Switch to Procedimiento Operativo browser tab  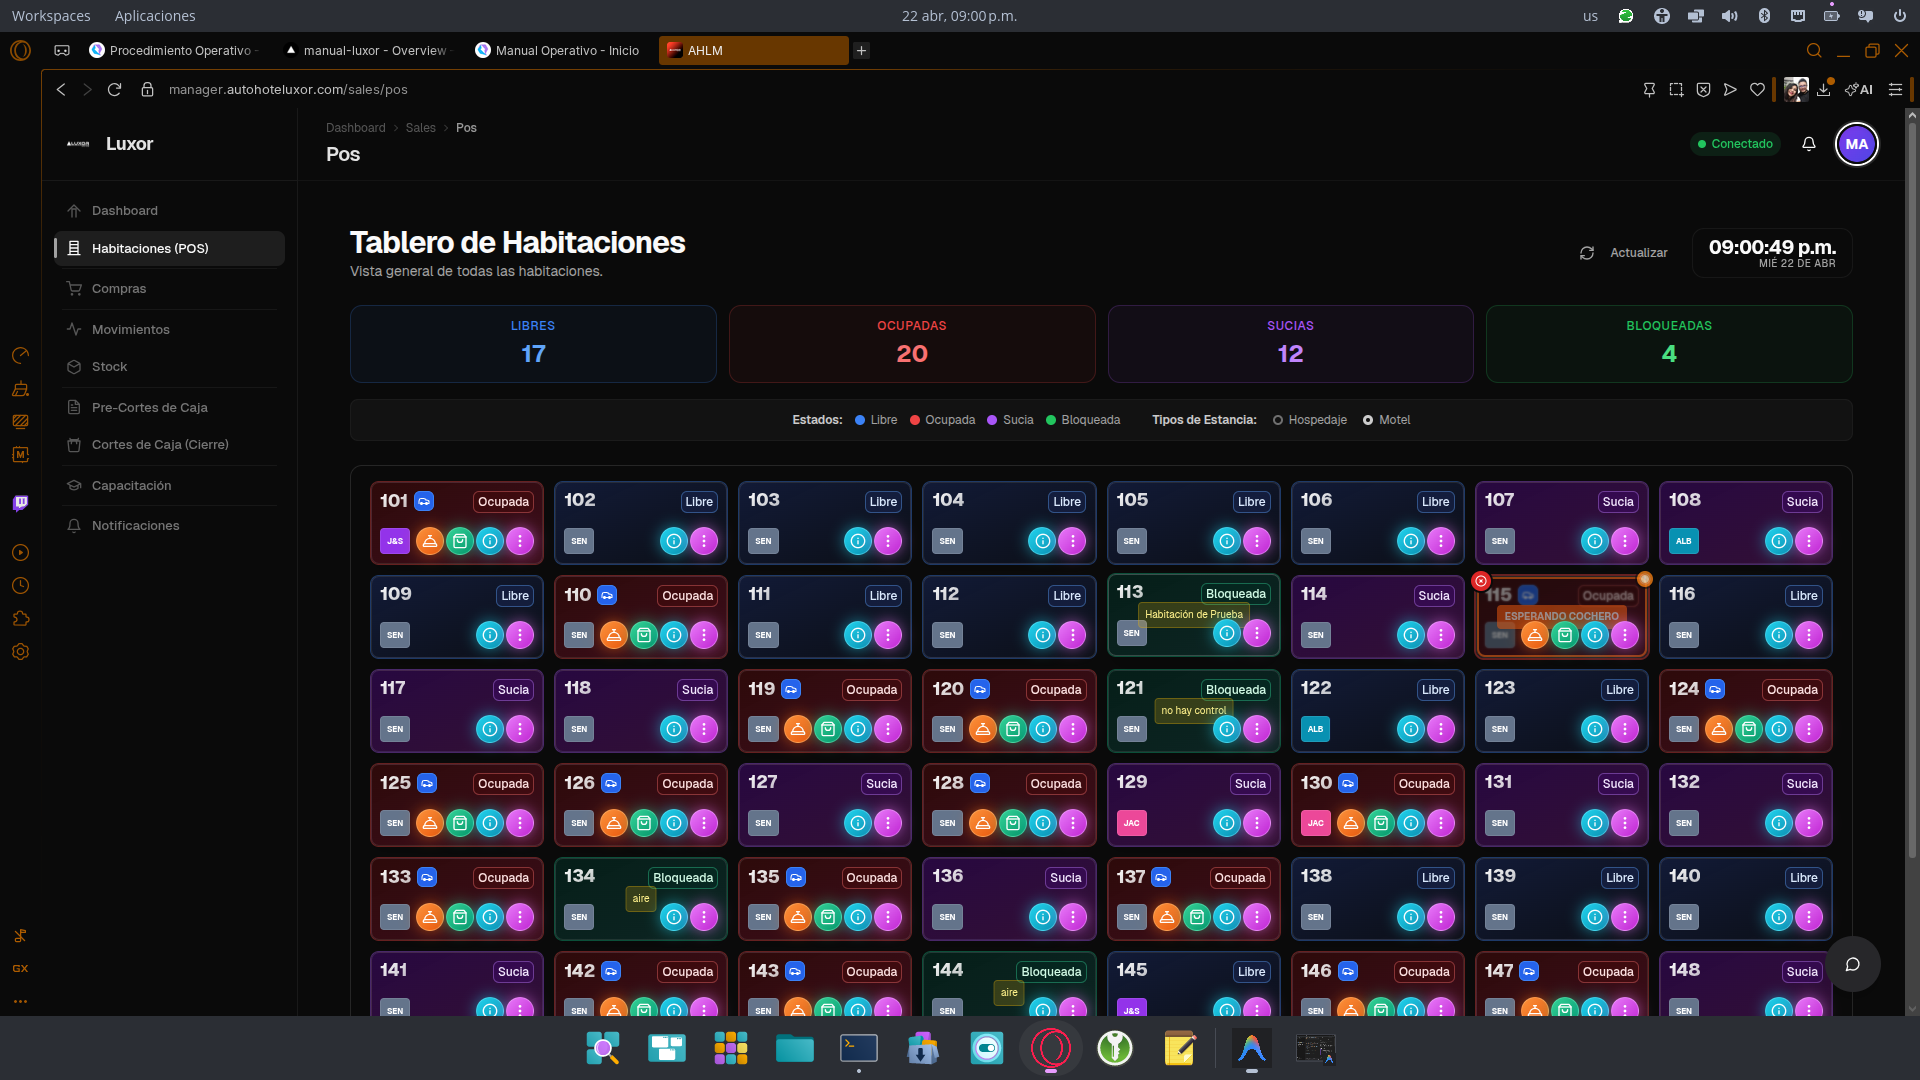coord(175,50)
